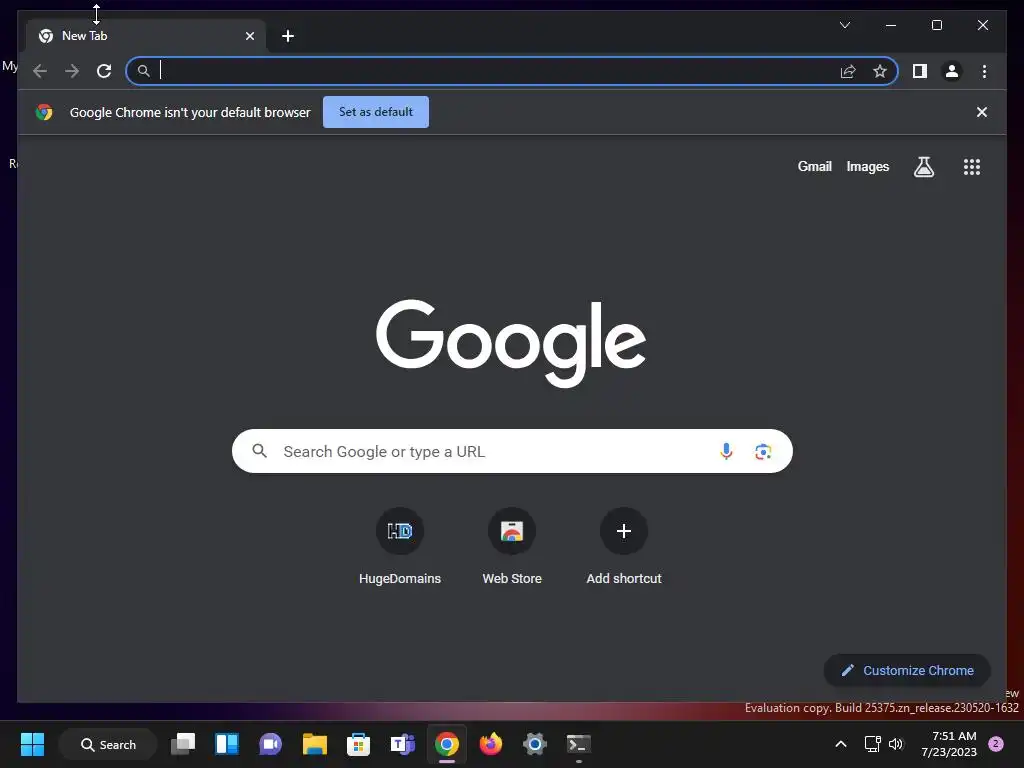Viewport: 1024px width, 768px height.
Task: Expand the tab search chevron
Action: pyautogui.click(x=844, y=25)
